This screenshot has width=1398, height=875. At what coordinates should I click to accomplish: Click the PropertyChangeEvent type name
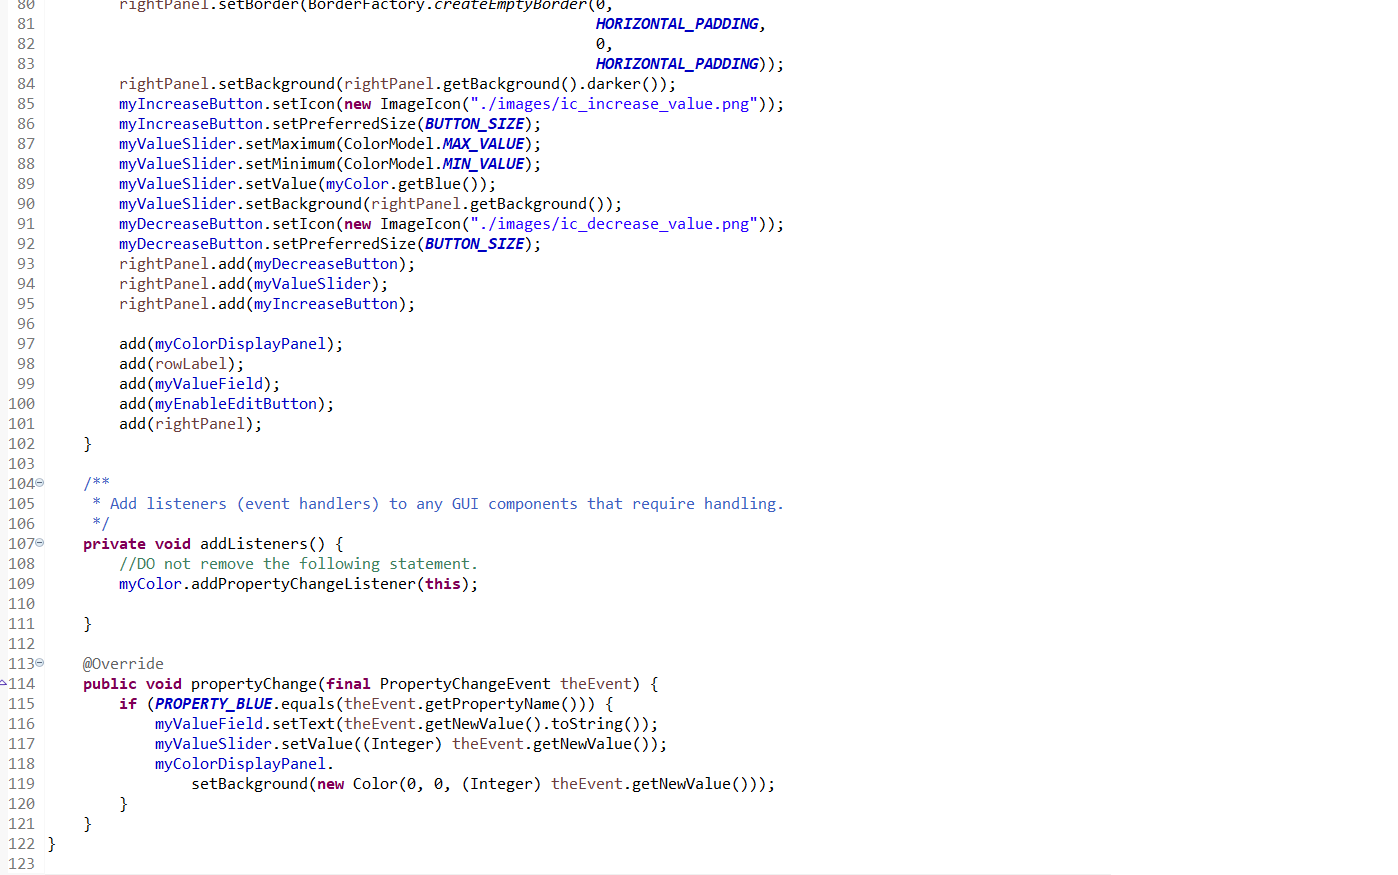pyautogui.click(x=465, y=684)
